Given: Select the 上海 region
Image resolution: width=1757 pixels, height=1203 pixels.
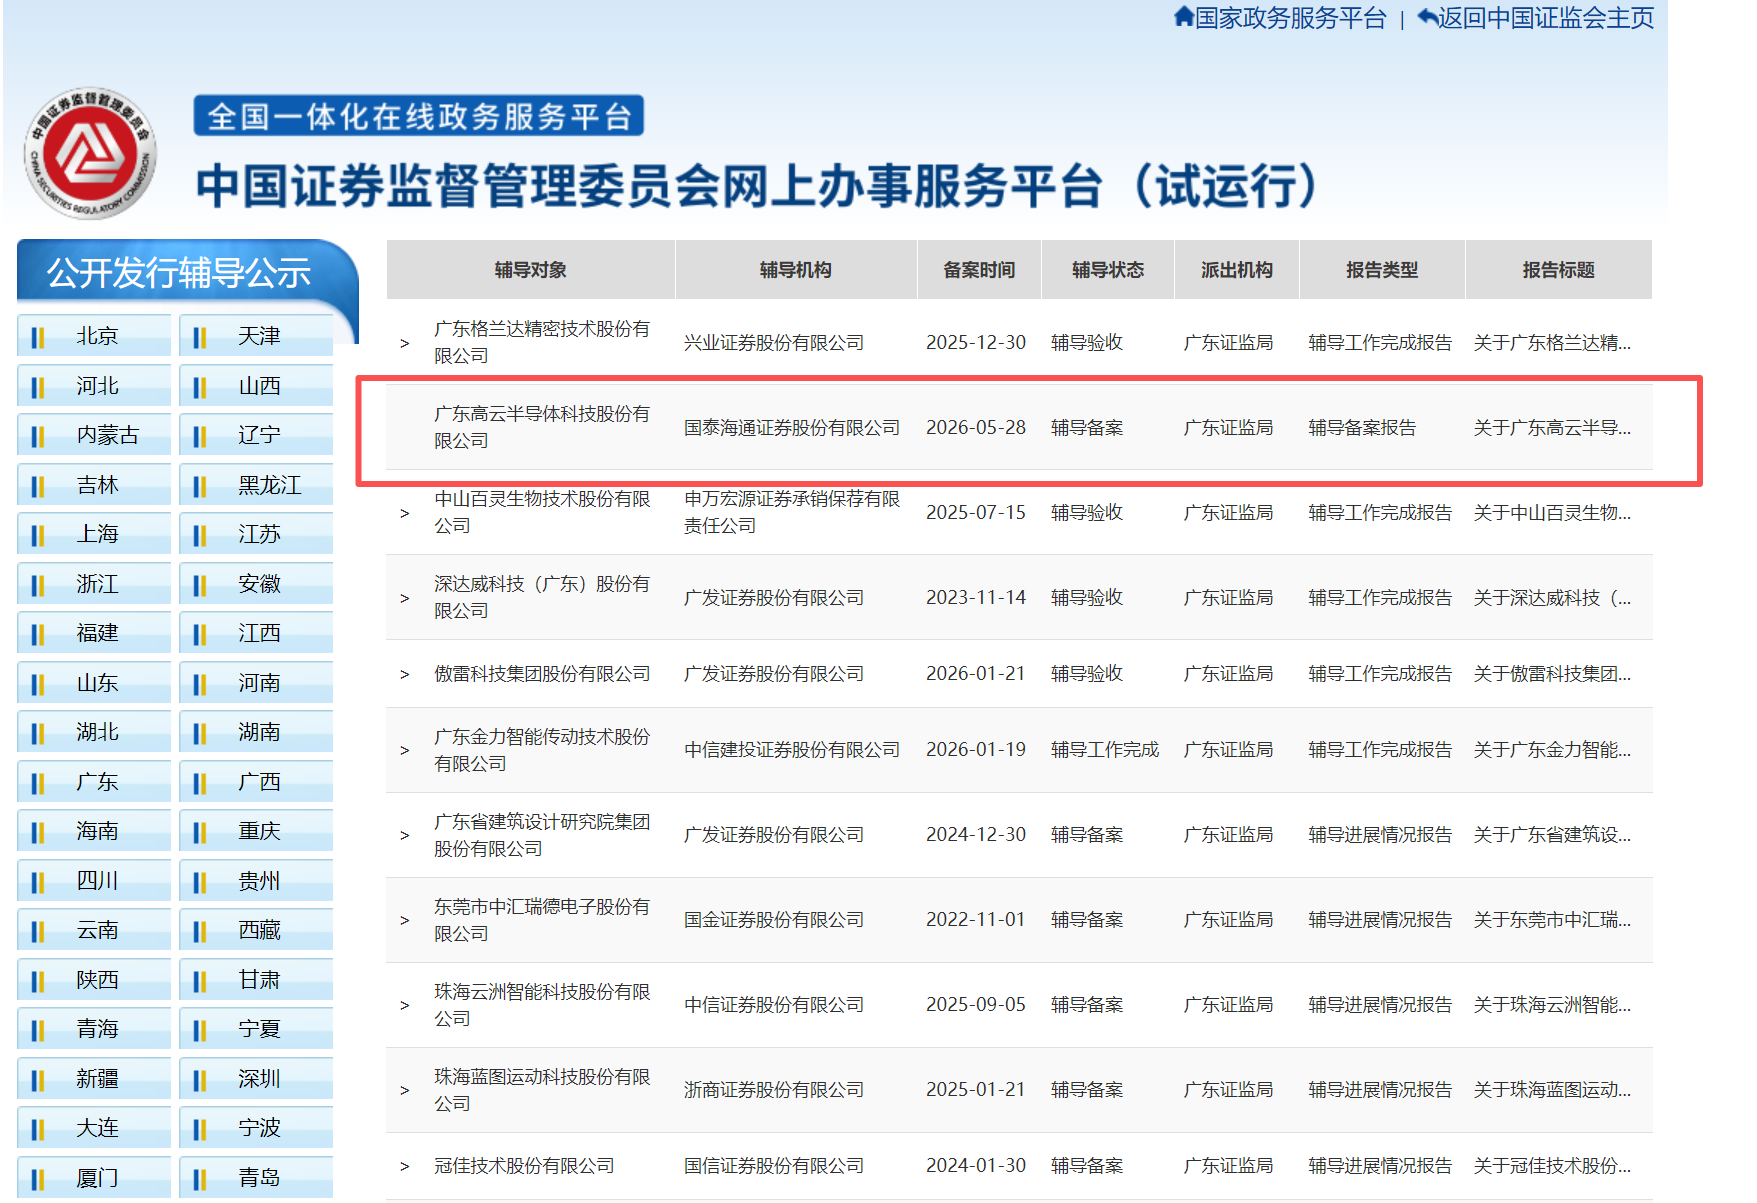Looking at the screenshot, I should [94, 534].
